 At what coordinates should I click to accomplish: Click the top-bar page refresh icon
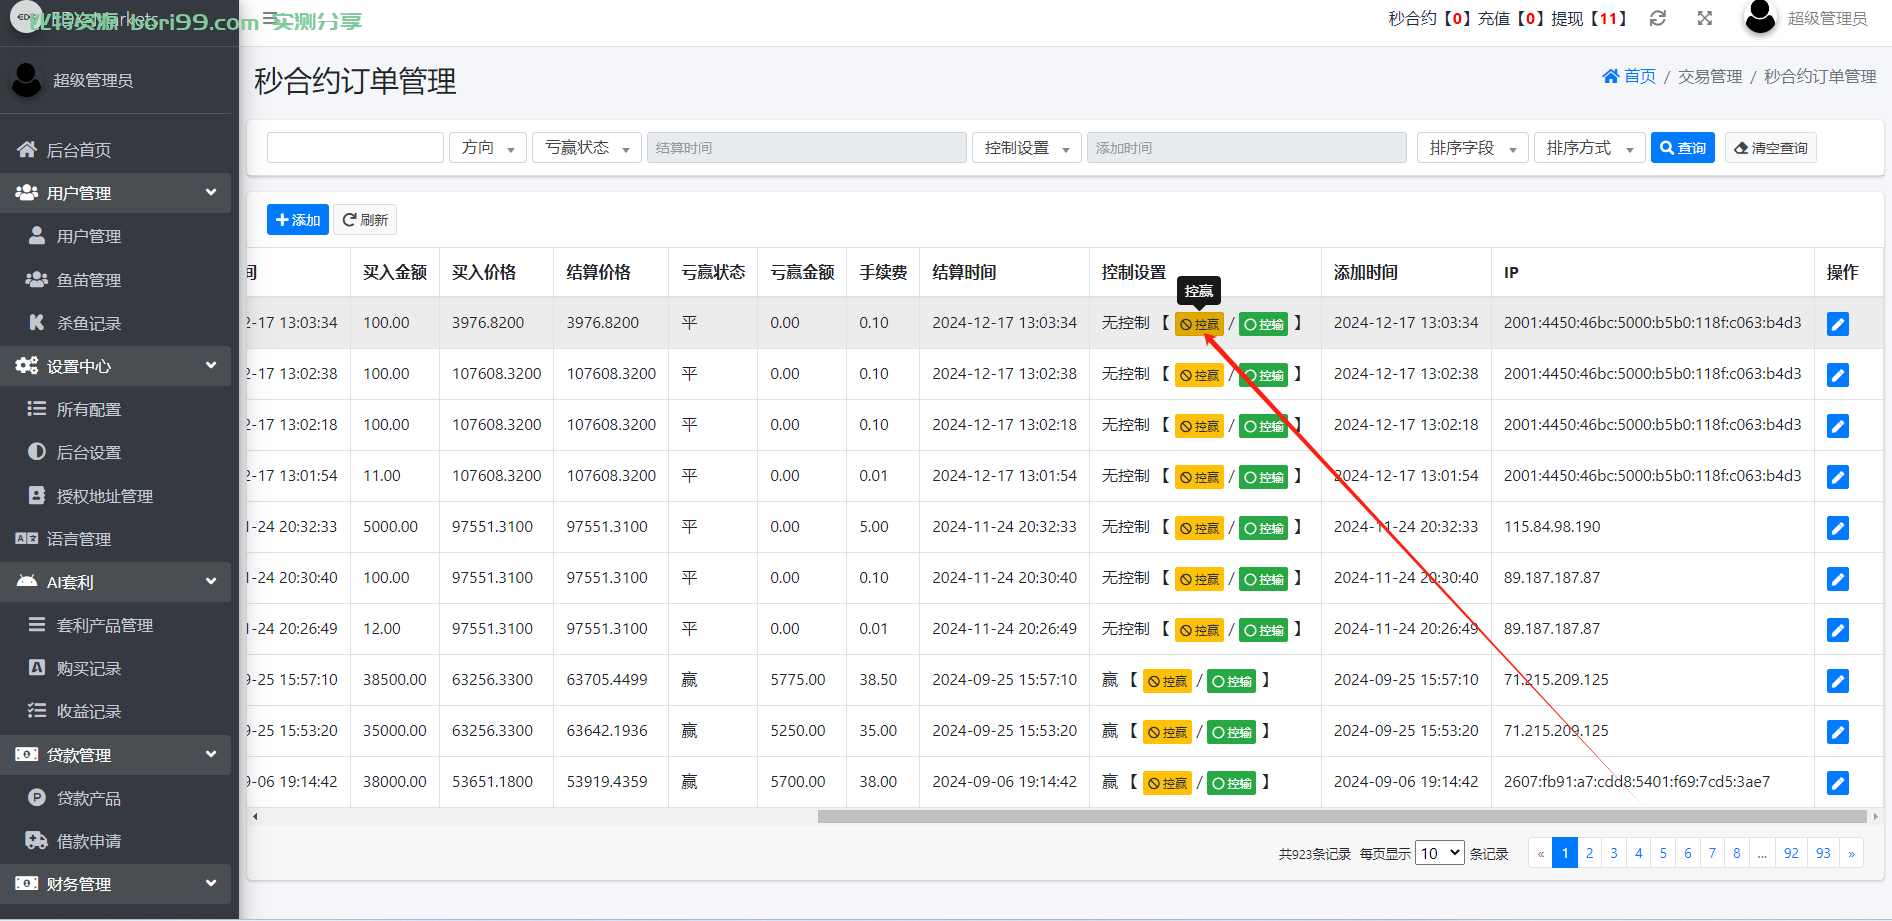click(1658, 19)
